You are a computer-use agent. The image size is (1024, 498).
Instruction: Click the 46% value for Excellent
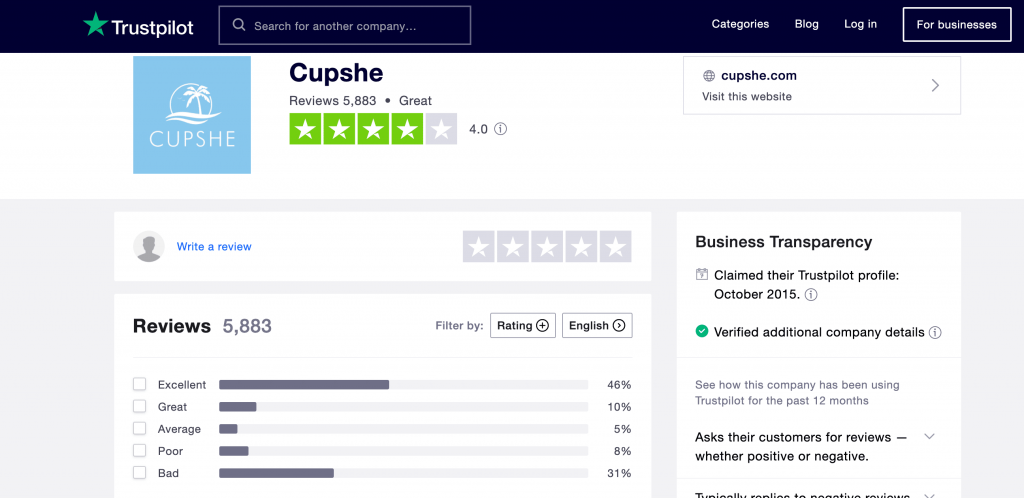[619, 384]
